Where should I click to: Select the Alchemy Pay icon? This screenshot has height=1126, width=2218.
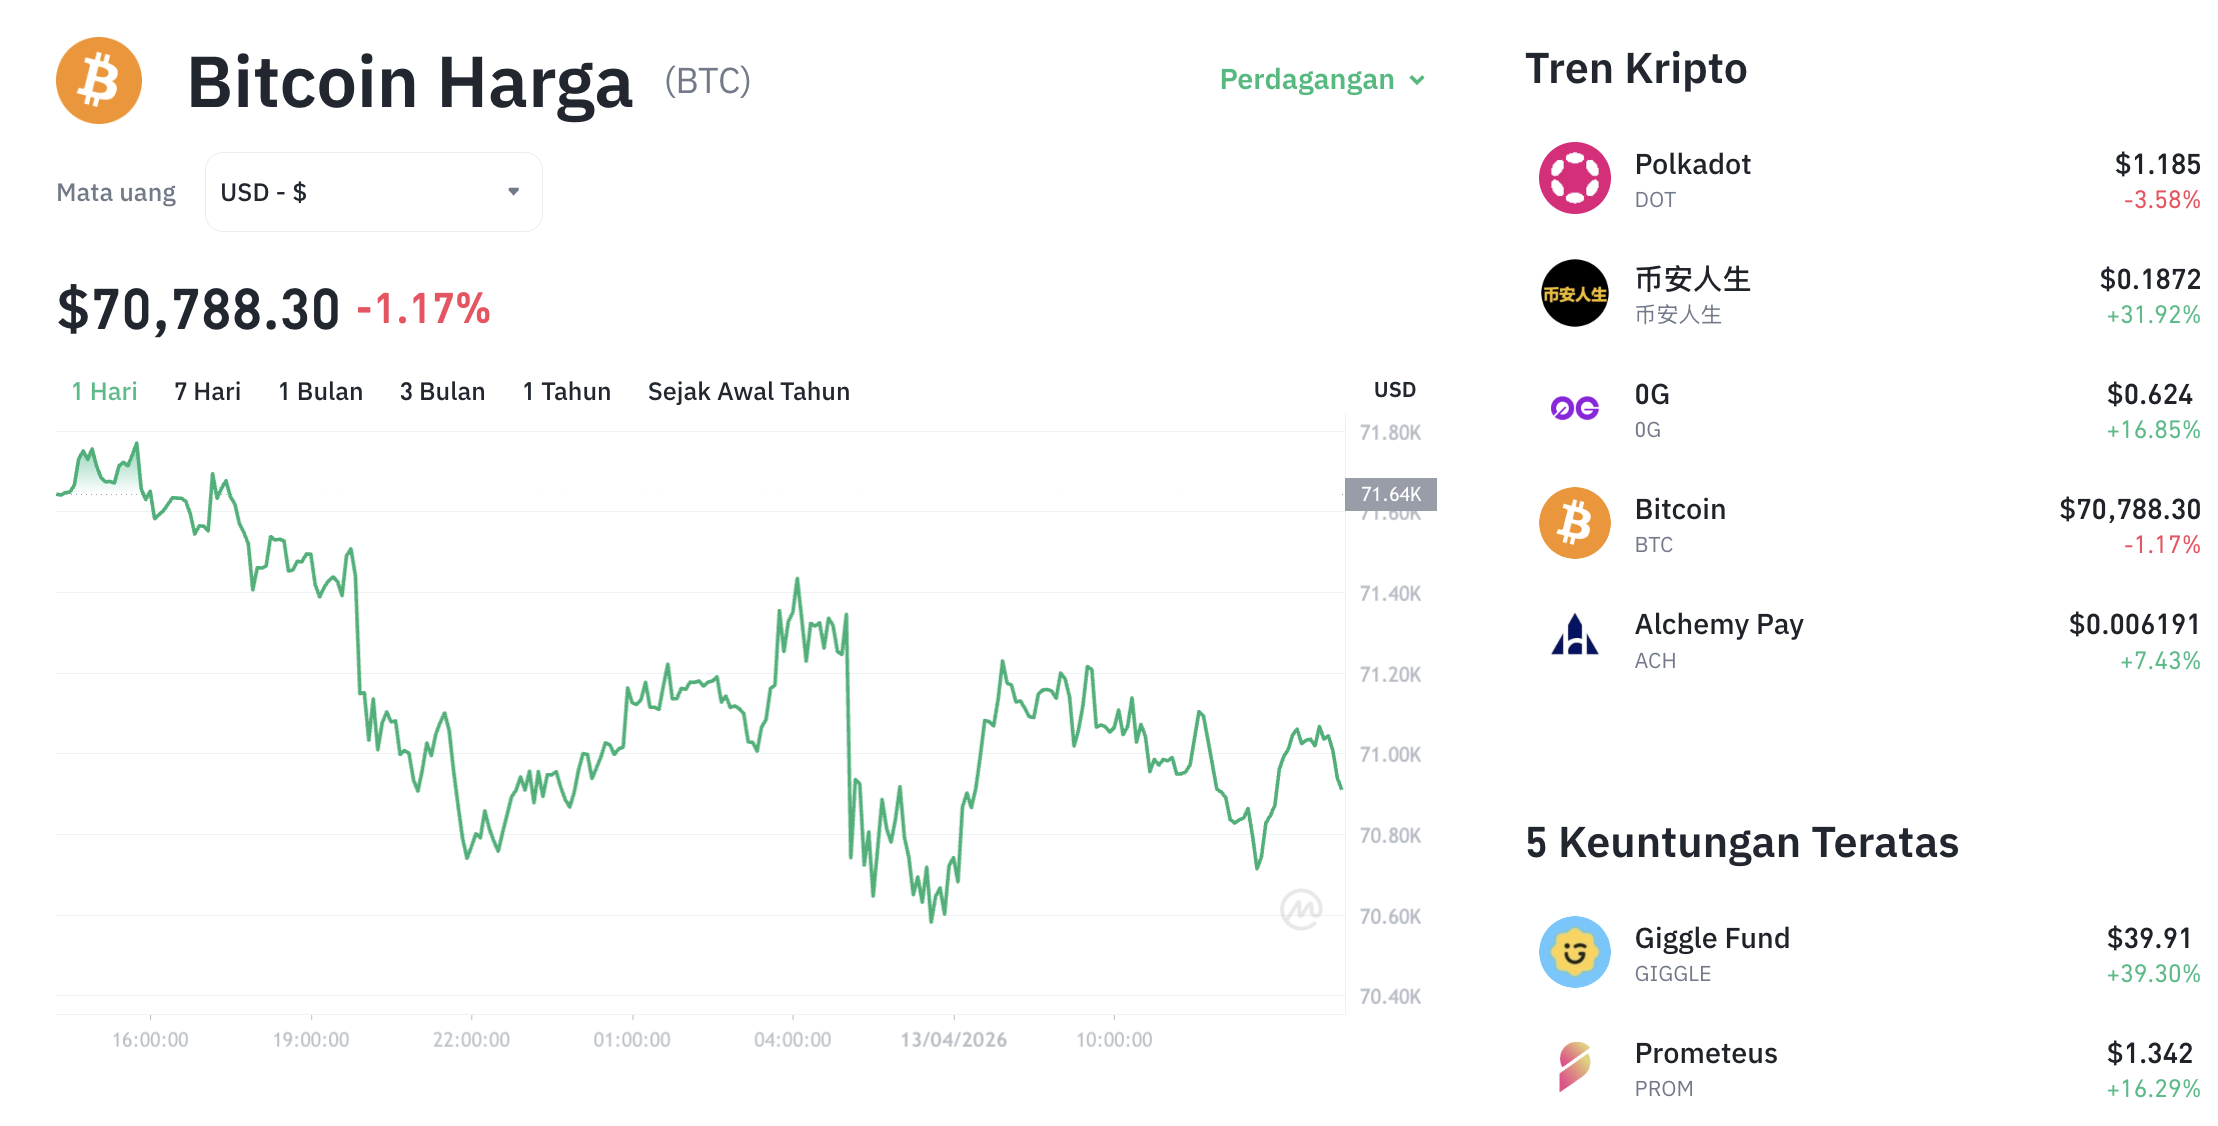click(x=1575, y=638)
